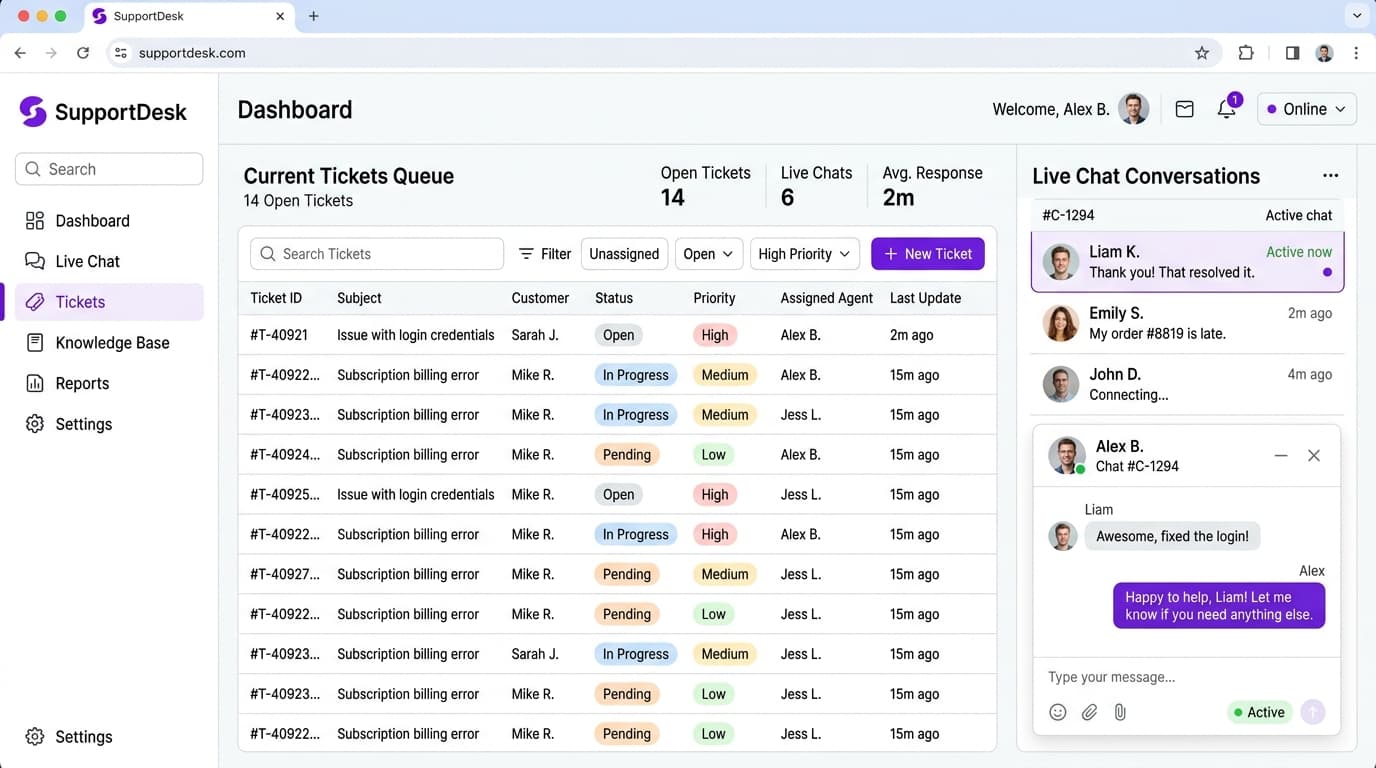The image size is (1376, 768).
Task: Open the Online status dropdown
Action: (1307, 109)
